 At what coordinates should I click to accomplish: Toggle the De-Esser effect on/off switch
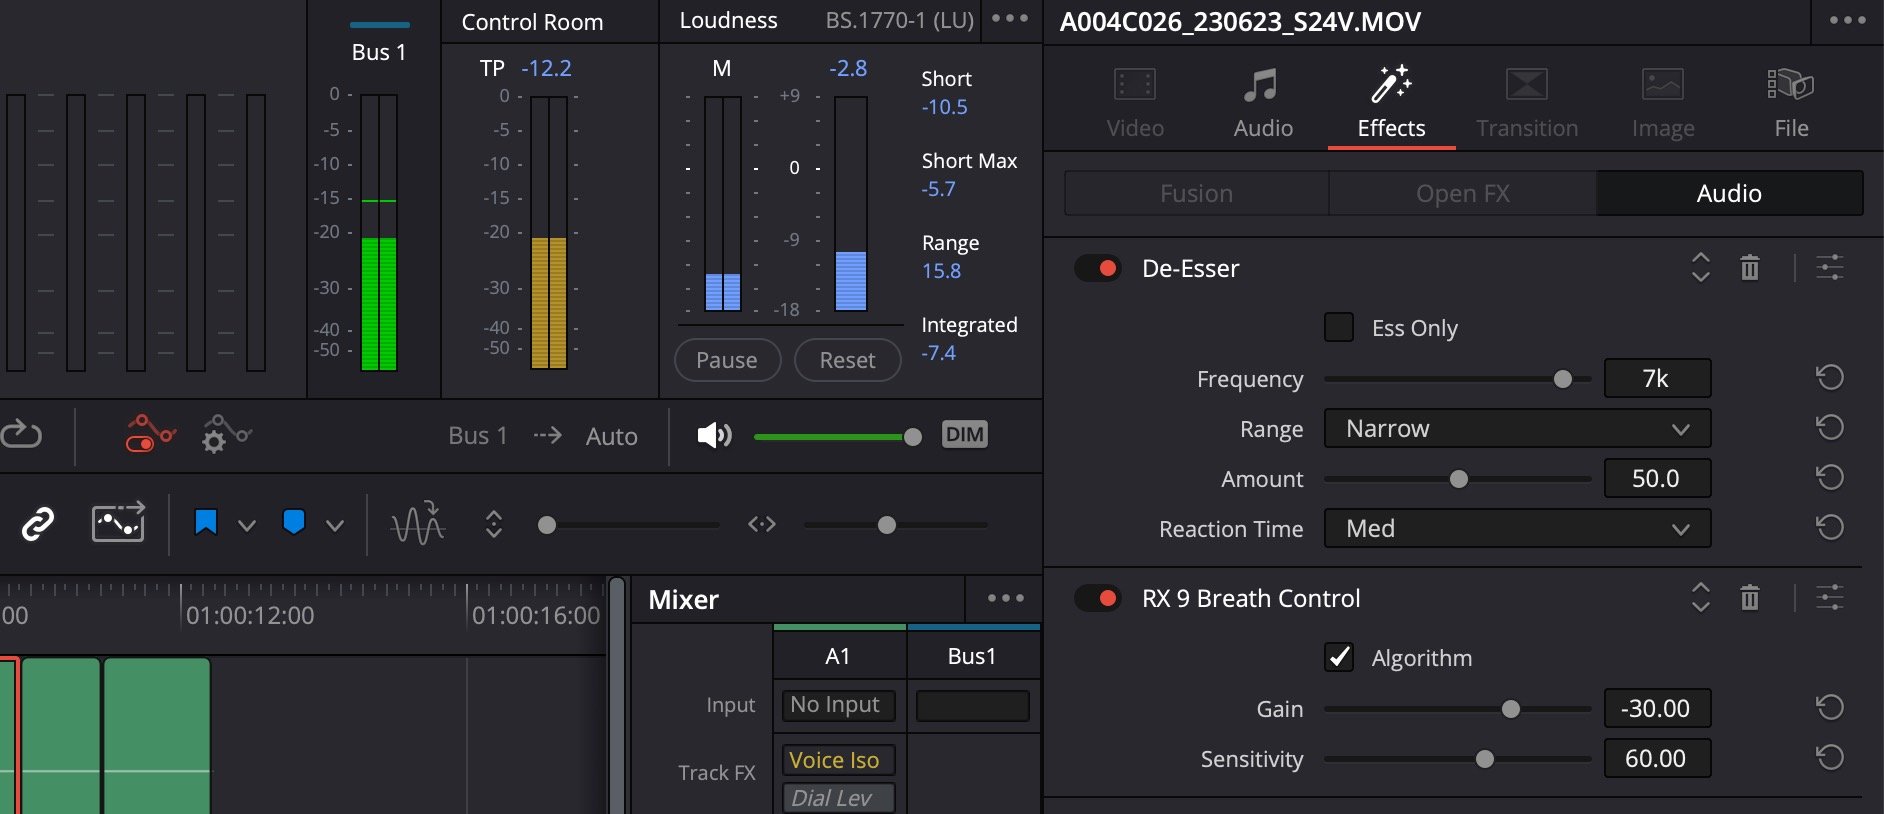pyautogui.click(x=1098, y=268)
